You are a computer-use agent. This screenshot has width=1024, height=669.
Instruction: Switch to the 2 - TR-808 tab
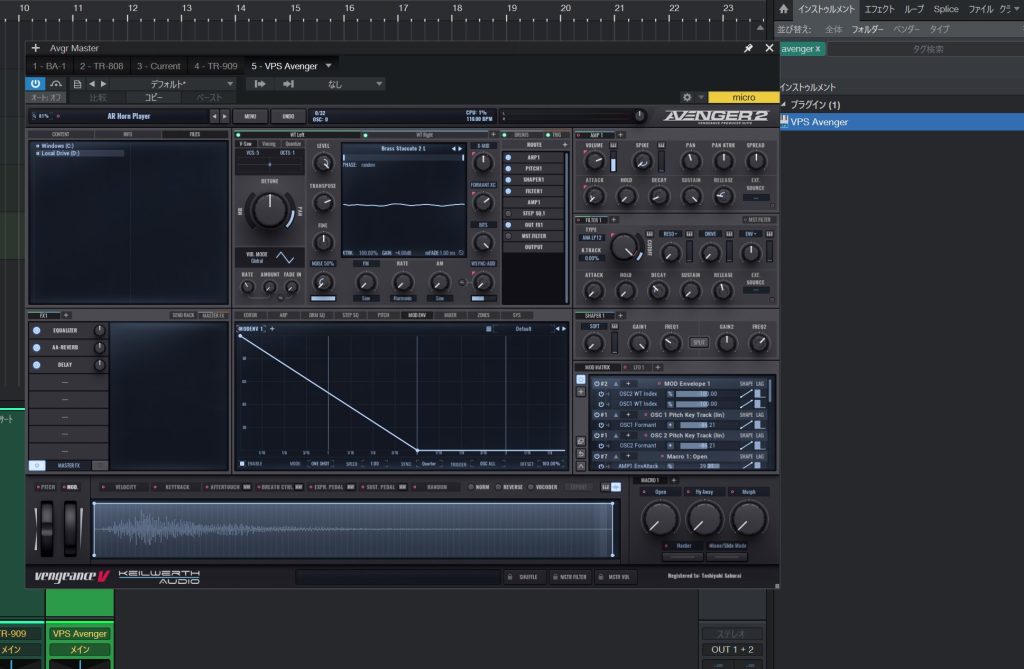102,66
